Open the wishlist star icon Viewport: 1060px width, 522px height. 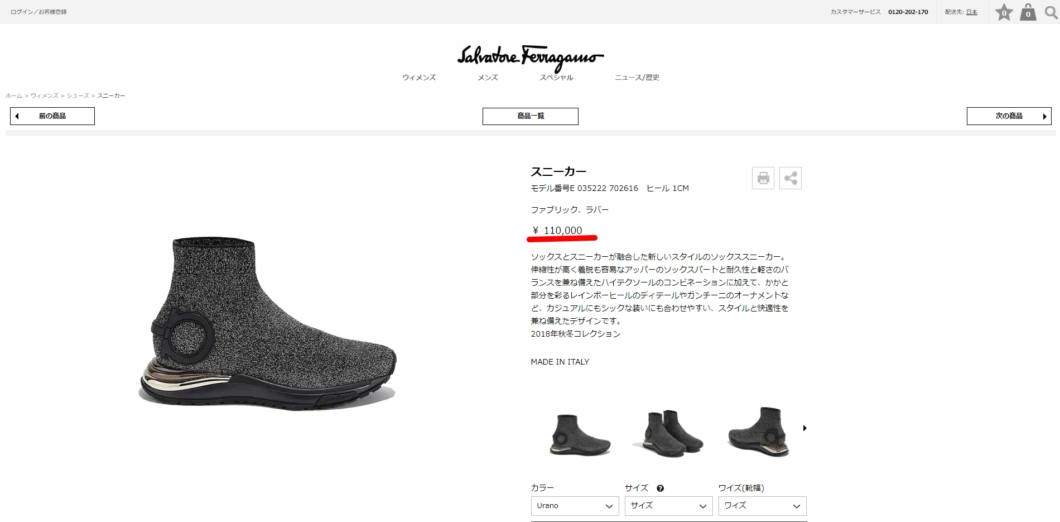(1005, 12)
